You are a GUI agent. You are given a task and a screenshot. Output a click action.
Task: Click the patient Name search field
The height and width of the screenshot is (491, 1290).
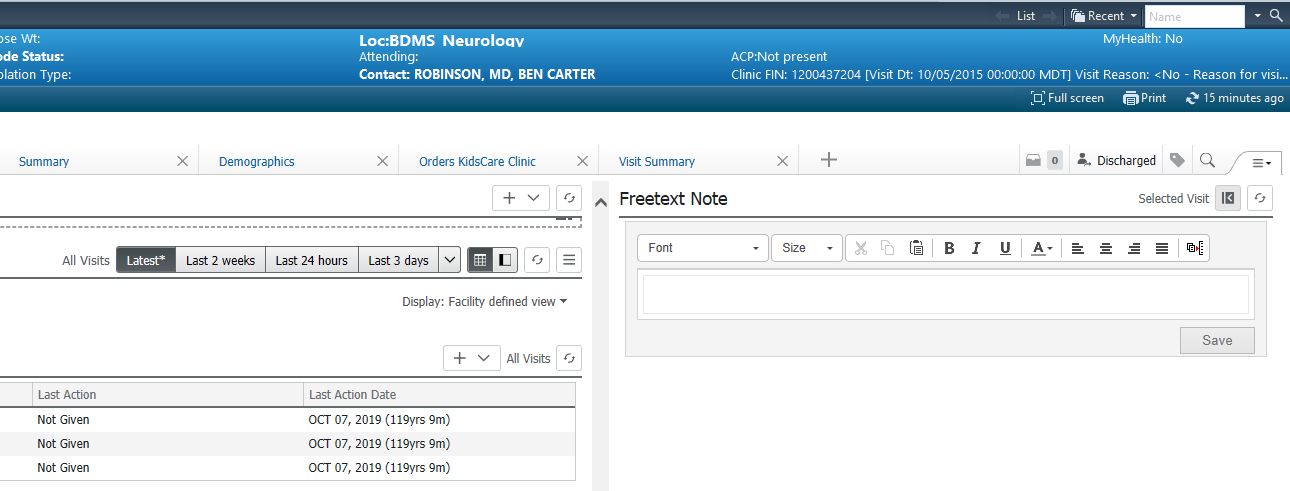[x=1193, y=16]
